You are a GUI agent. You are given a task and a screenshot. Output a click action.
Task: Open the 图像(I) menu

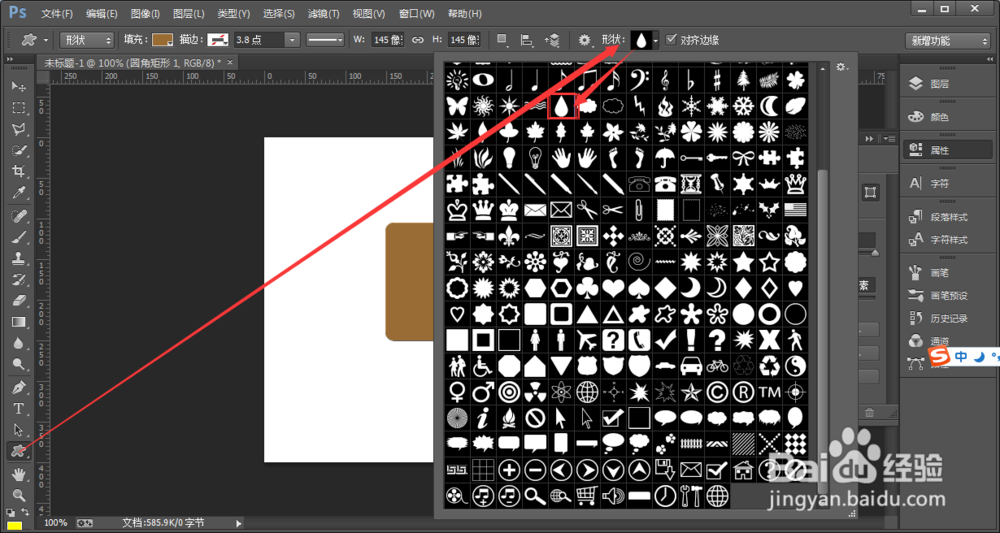click(x=145, y=13)
